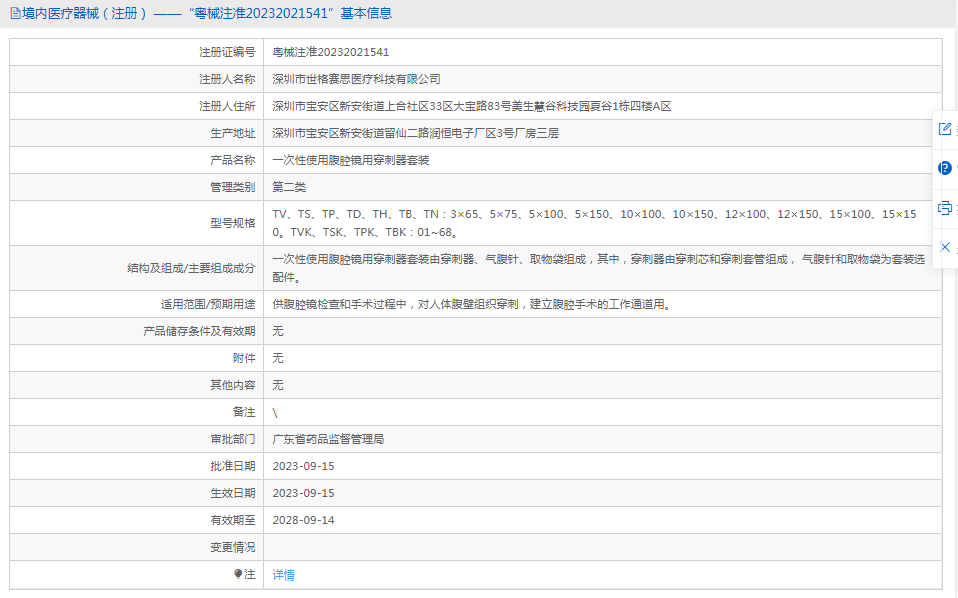The height and width of the screenshot is (598, 958).
Task: Click the 变更情况 row label
Action: pos(233,547)
